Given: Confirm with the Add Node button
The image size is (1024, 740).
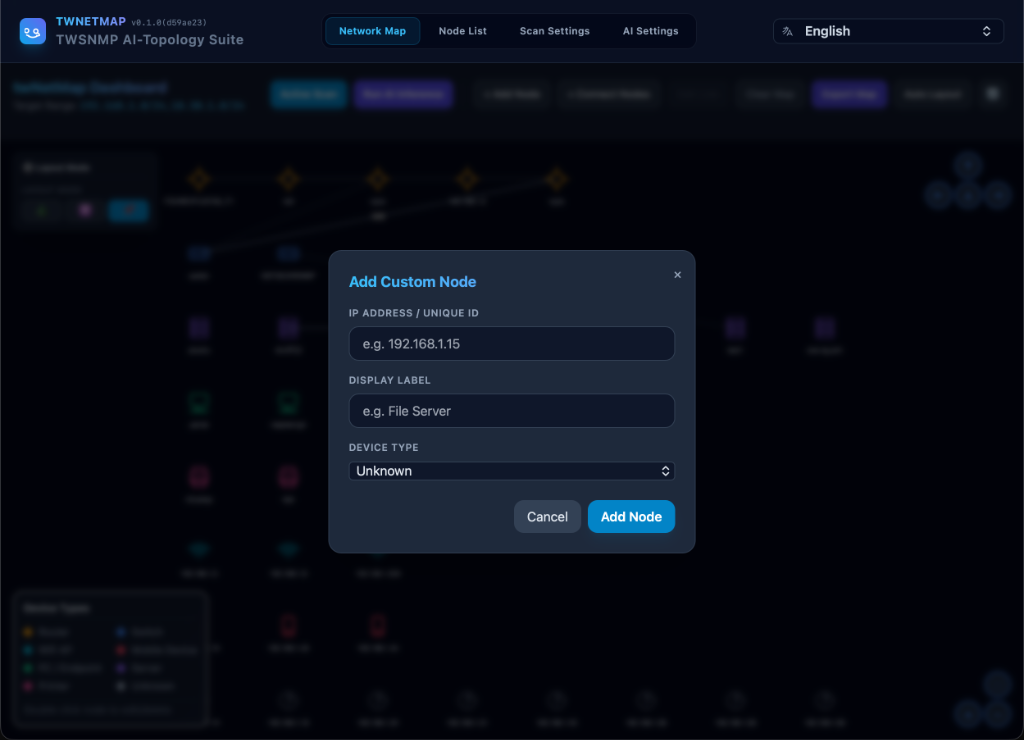Looking at the screenshot, I should click(631, 517).
